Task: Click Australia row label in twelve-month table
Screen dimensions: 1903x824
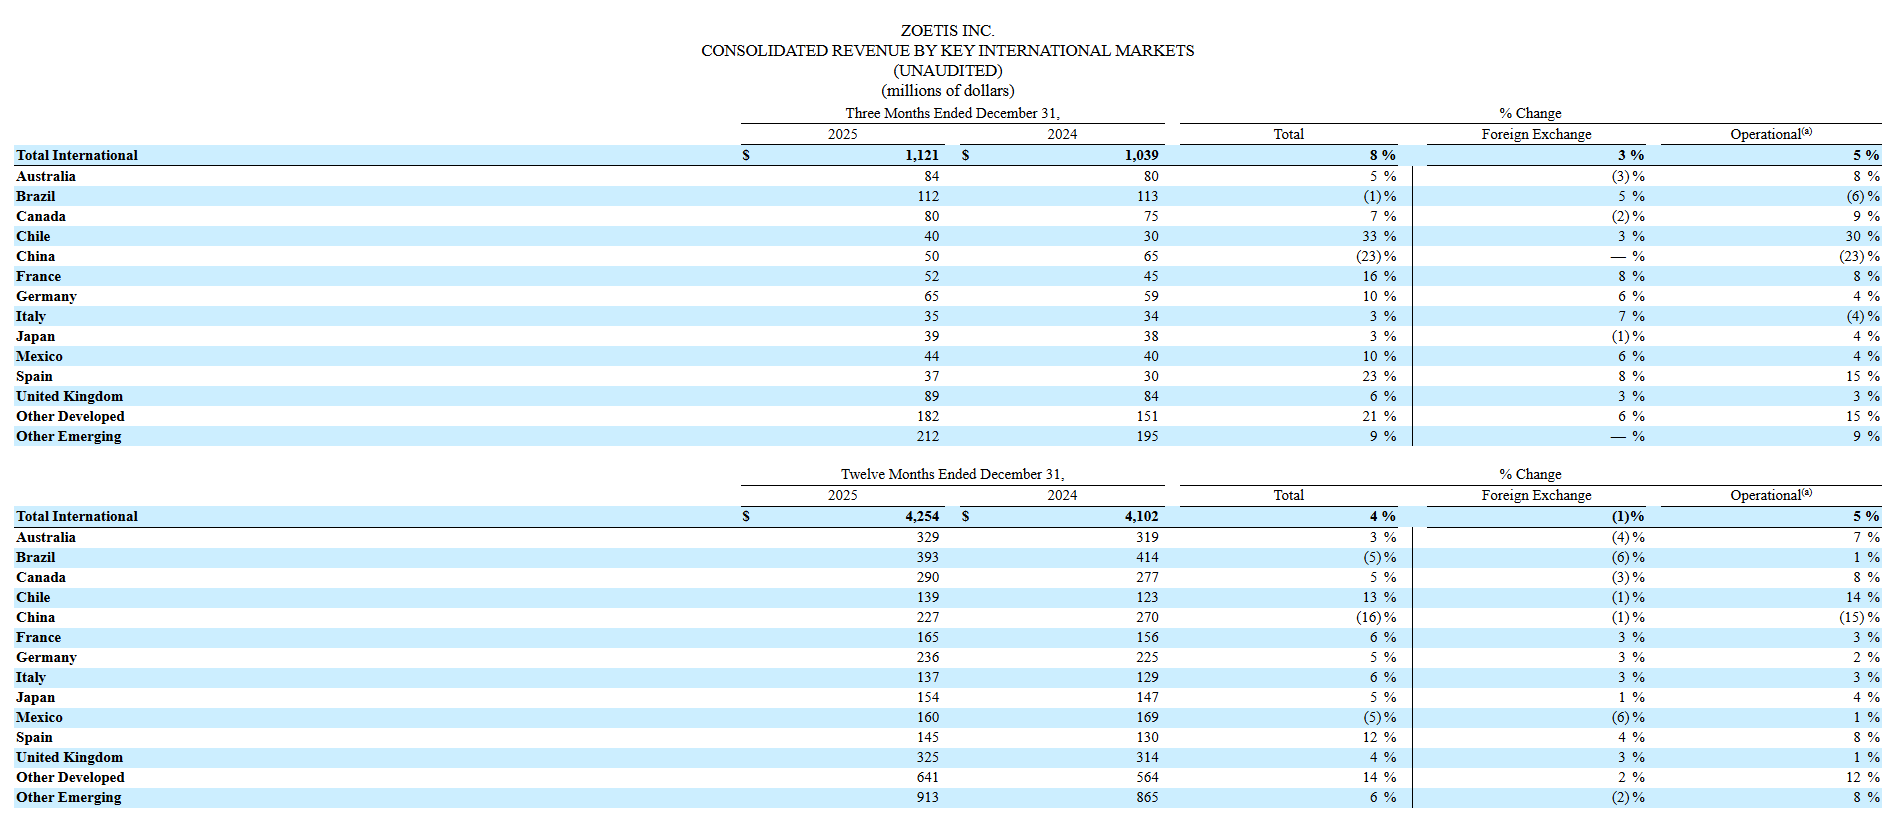Action: coord(46,537)
